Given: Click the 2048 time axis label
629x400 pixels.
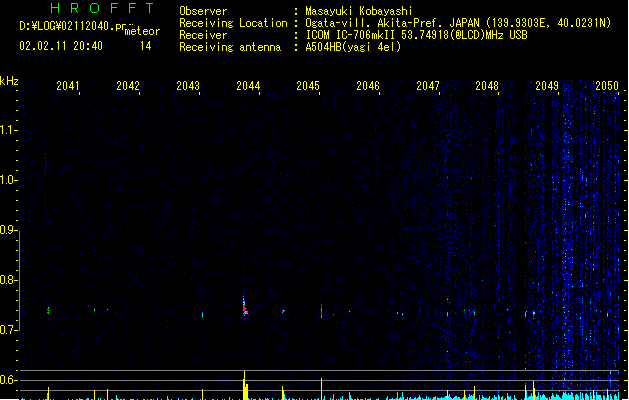Looking at the screenshot, I should coord(487,86).
